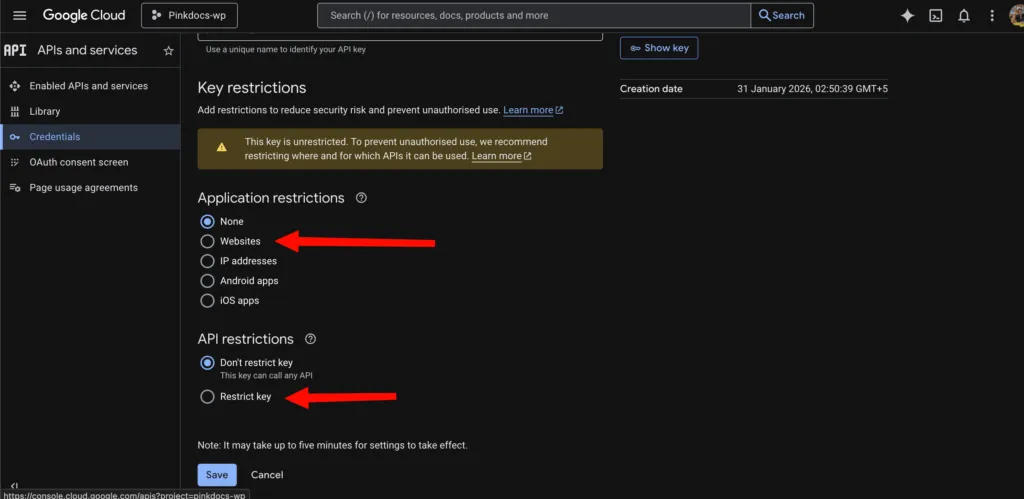Select the Websites radio option

[x=207, y=241]
